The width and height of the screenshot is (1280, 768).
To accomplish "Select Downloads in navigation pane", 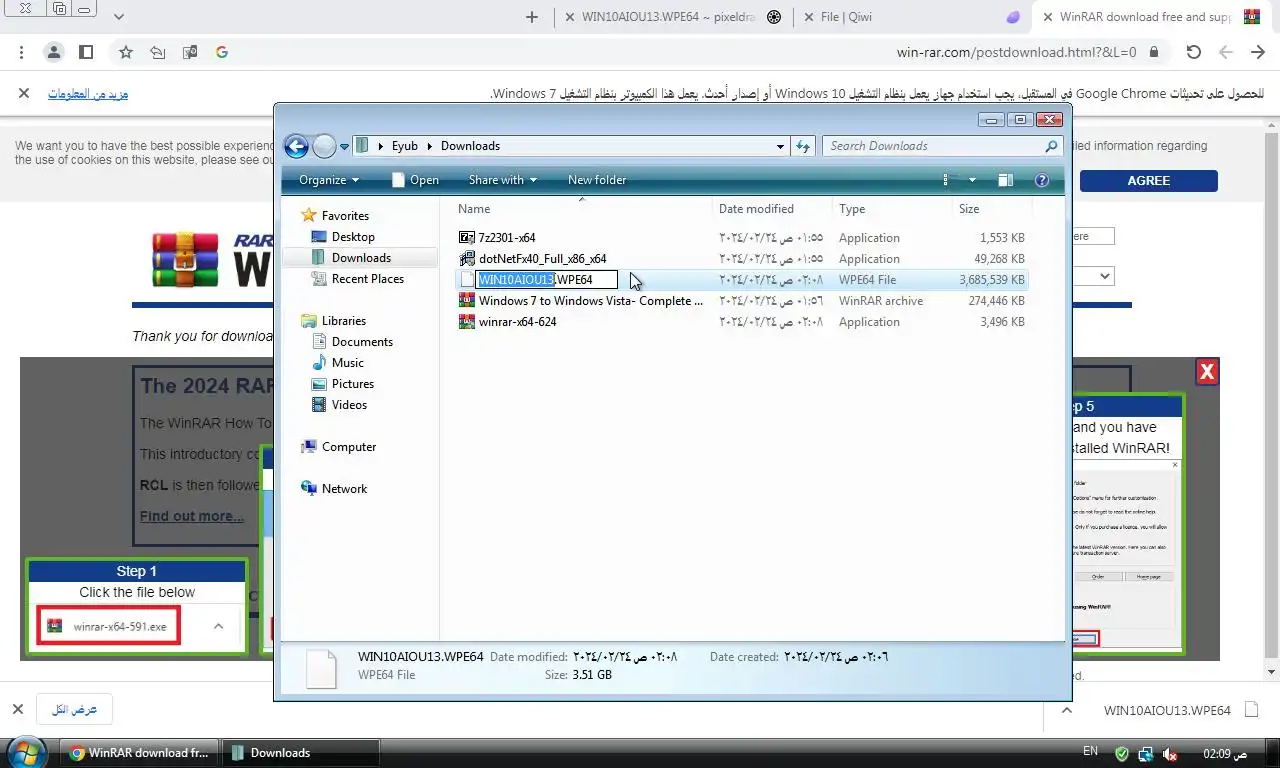I will coord(361,258).
